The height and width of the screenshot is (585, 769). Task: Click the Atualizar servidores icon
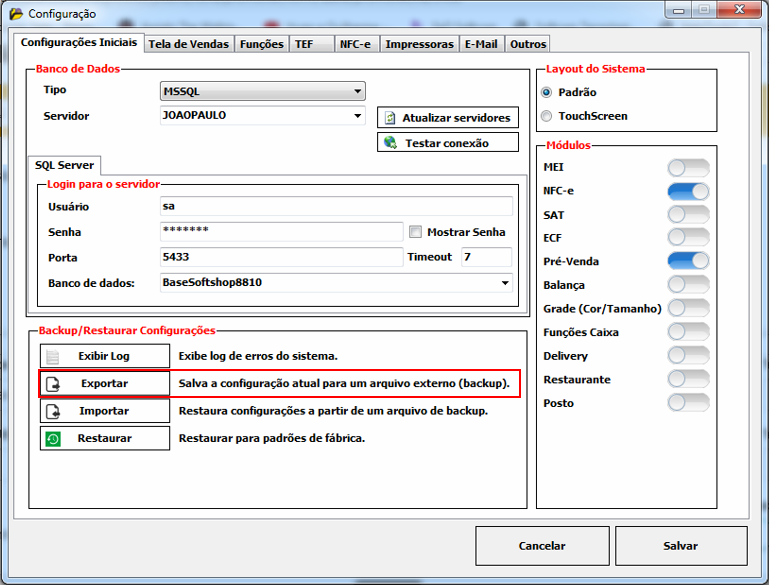point(391,118)
